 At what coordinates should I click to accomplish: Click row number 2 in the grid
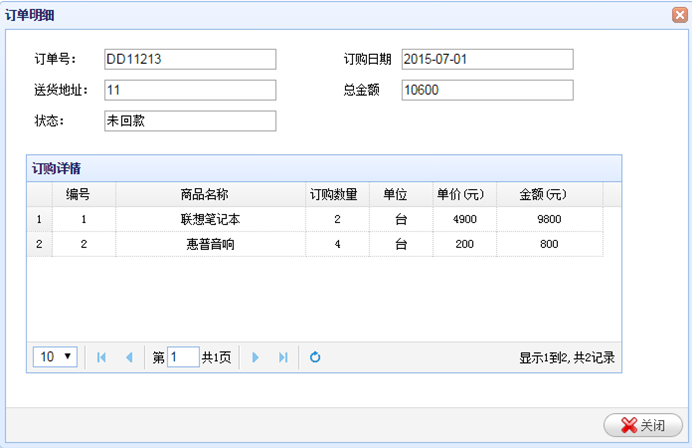(x=40, y=244)
